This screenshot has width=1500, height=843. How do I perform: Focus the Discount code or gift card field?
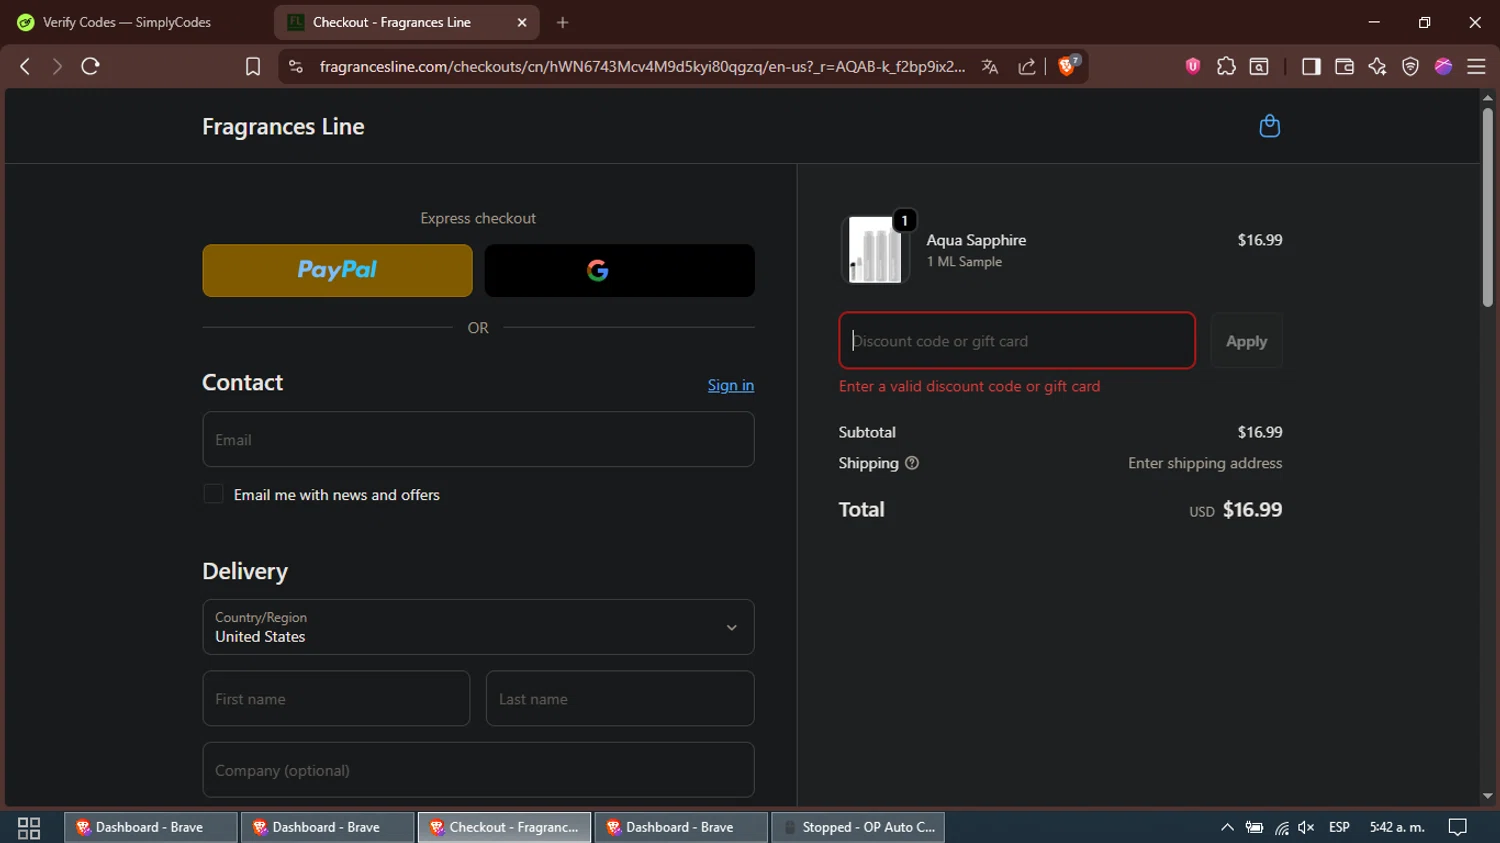[1017, 341]
